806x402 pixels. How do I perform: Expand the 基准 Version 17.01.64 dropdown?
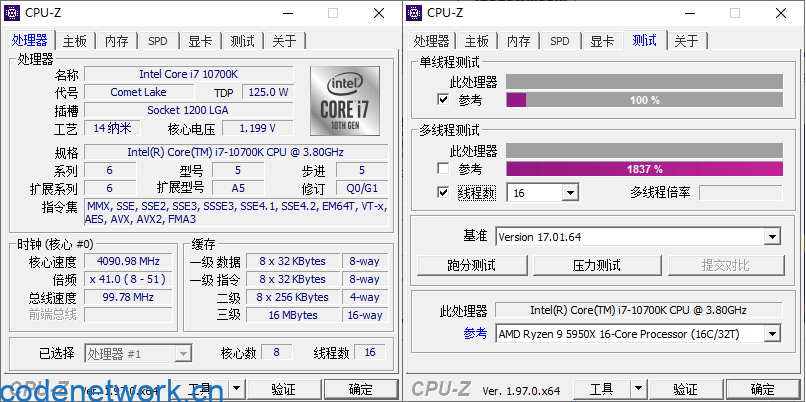[772, 237]
